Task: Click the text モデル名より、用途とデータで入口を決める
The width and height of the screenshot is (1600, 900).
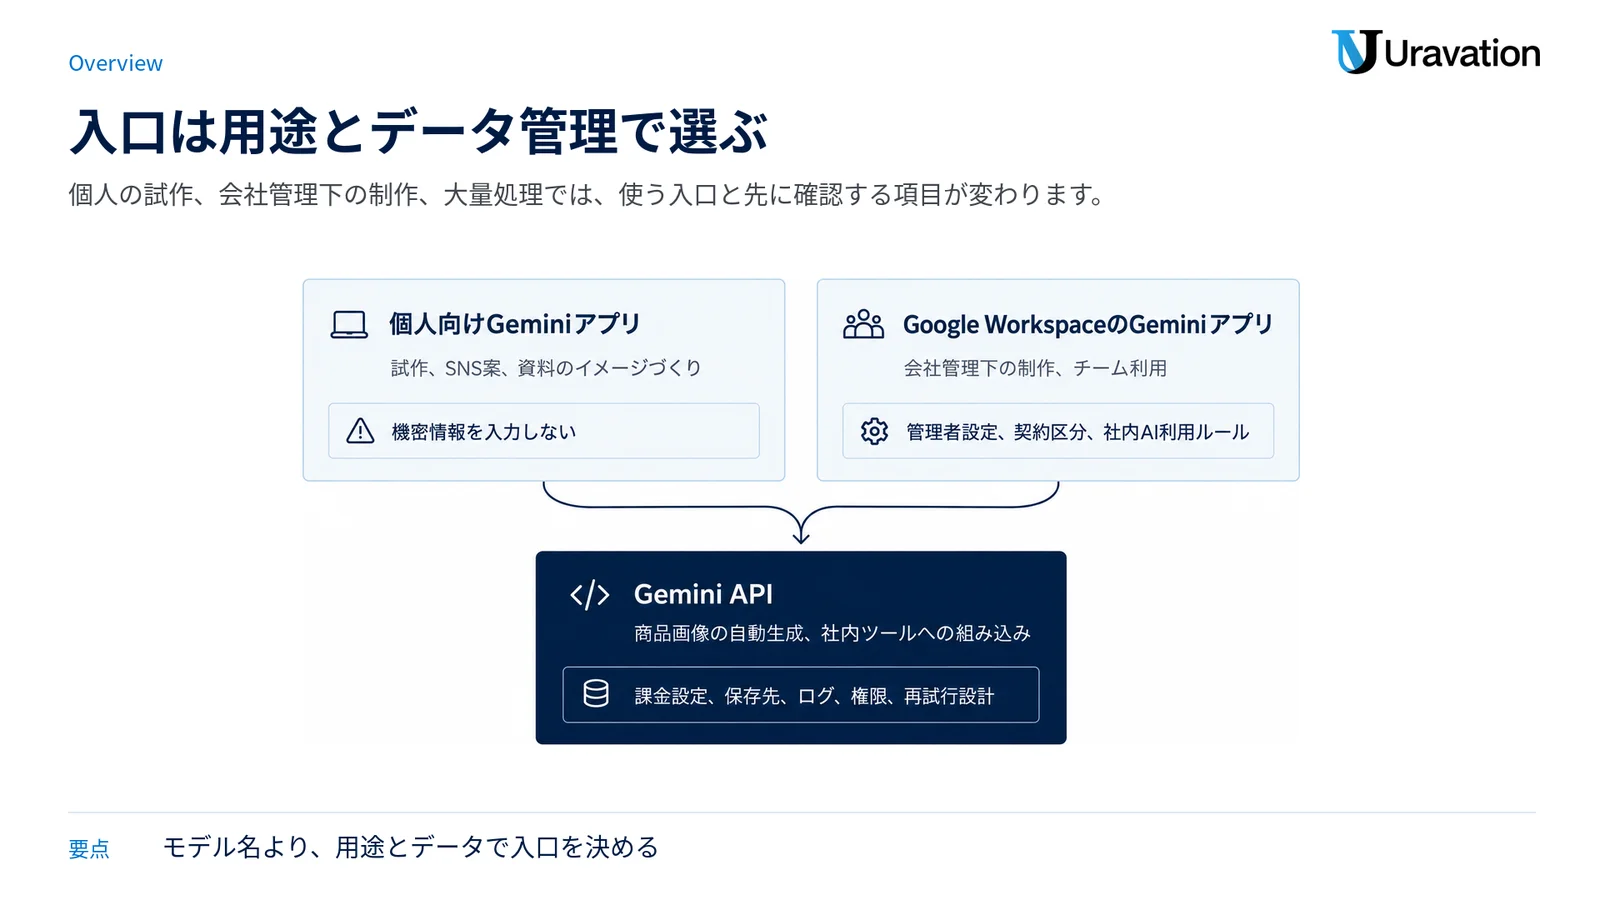Action: 410,847
